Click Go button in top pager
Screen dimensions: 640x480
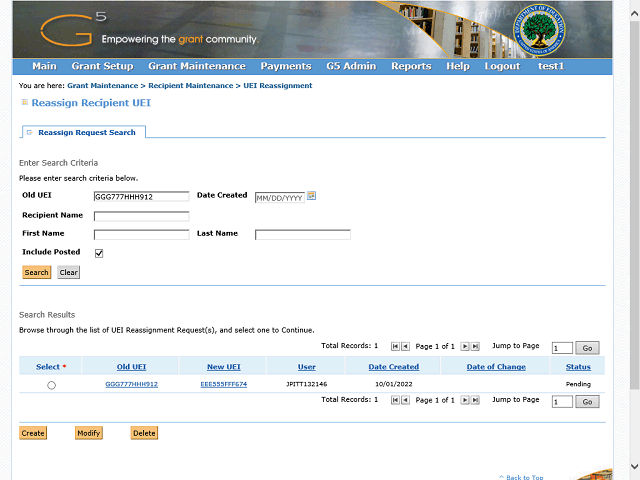point(587,348)
